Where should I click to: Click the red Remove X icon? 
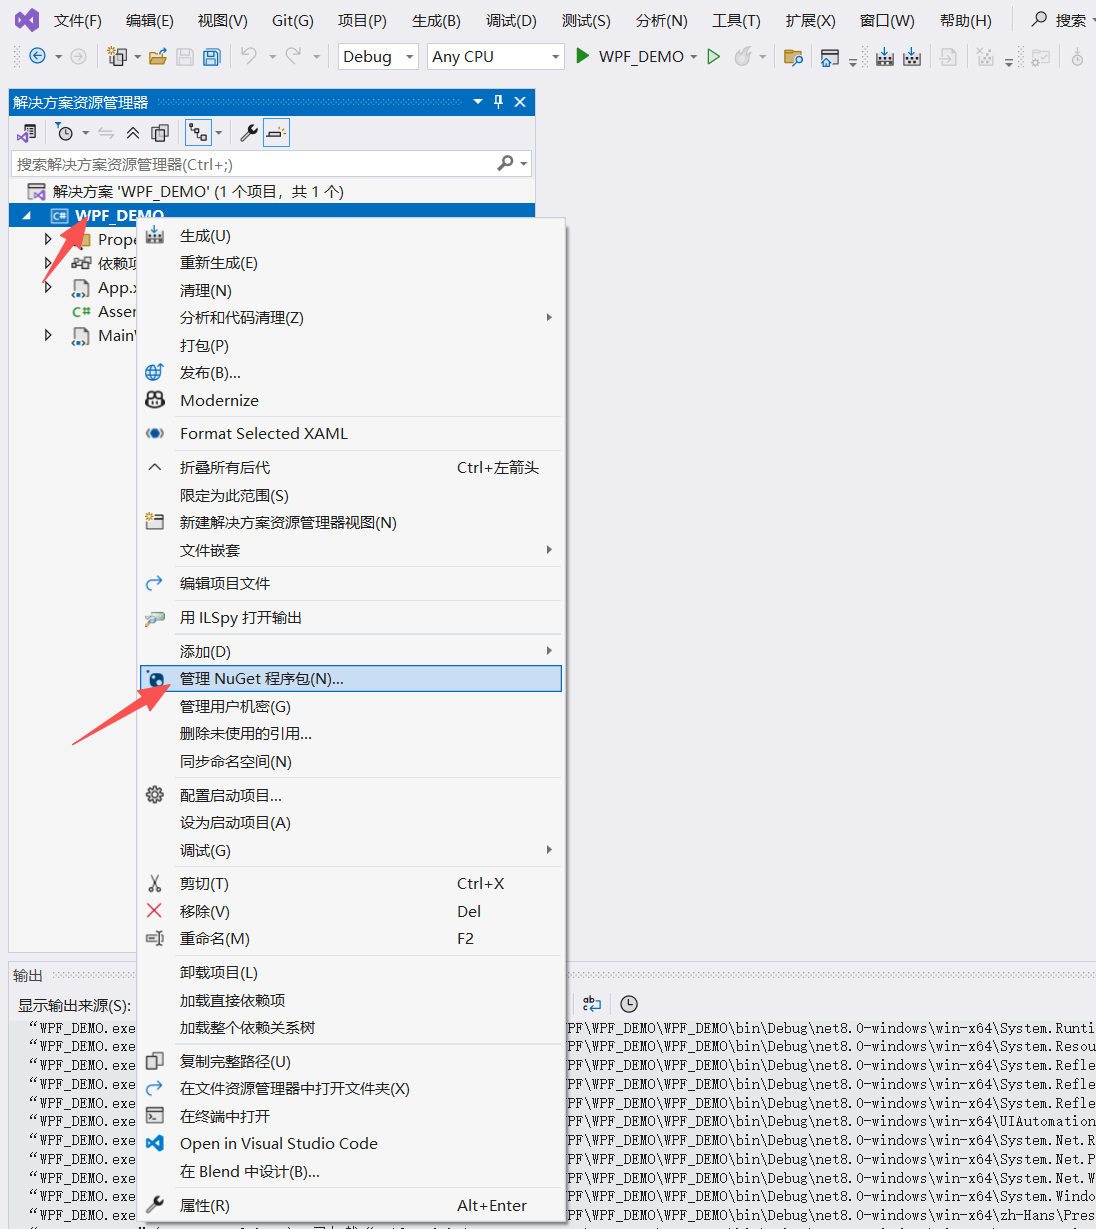(154, 911)
